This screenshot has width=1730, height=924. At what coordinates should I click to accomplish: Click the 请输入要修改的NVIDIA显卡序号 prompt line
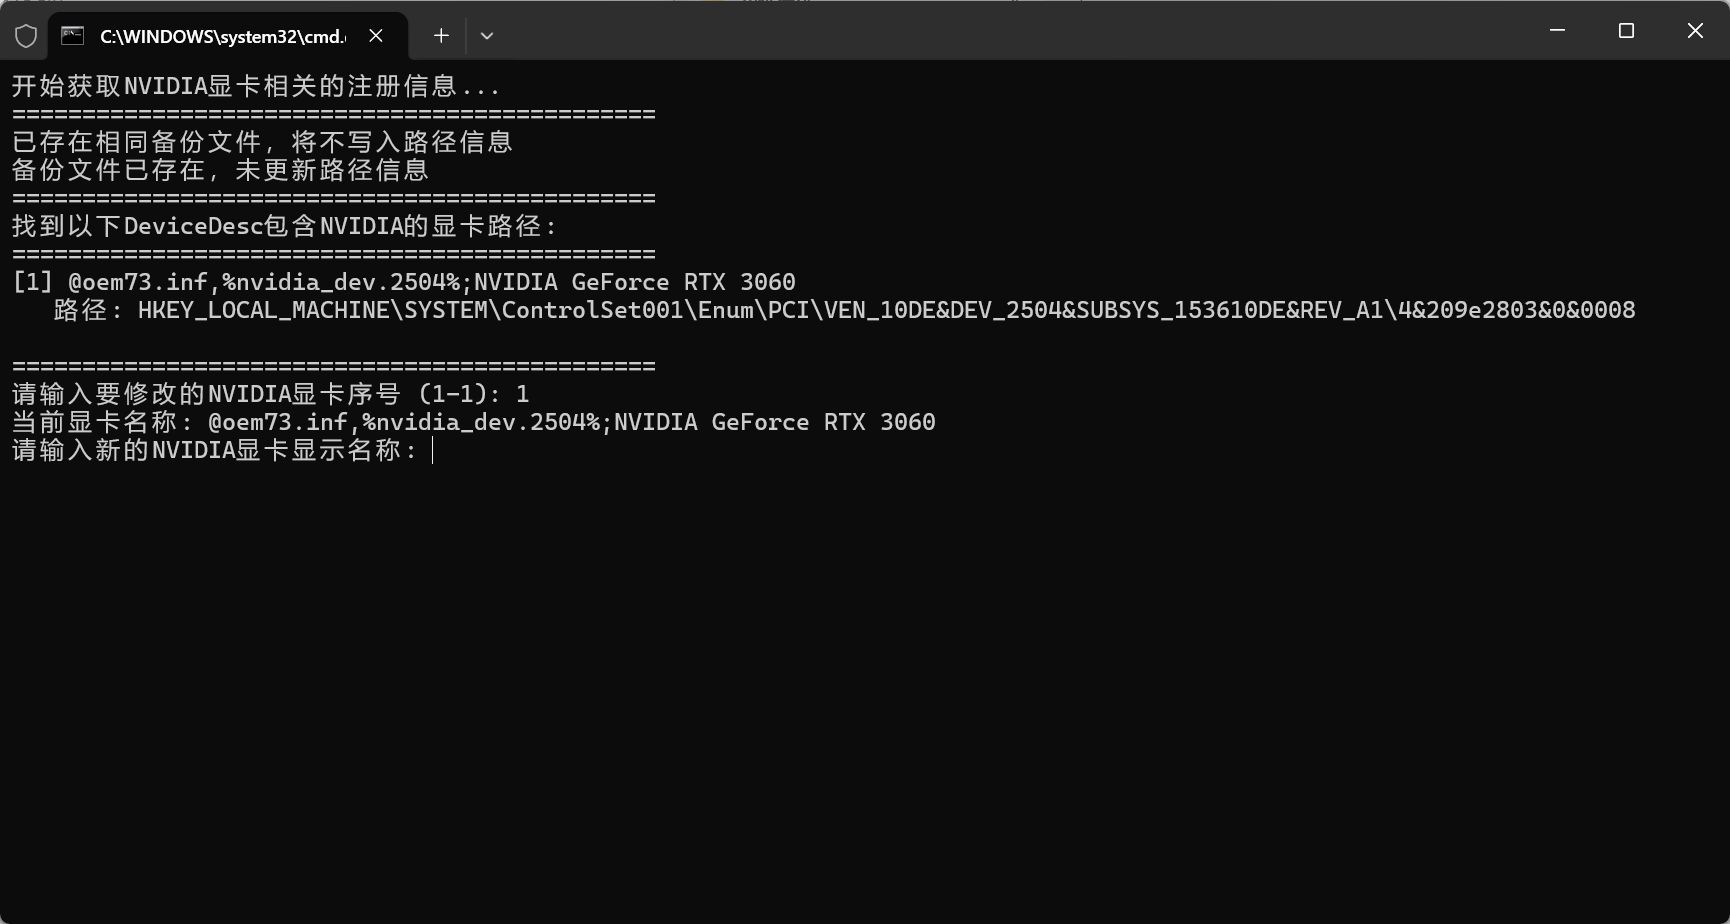[270, 395]
